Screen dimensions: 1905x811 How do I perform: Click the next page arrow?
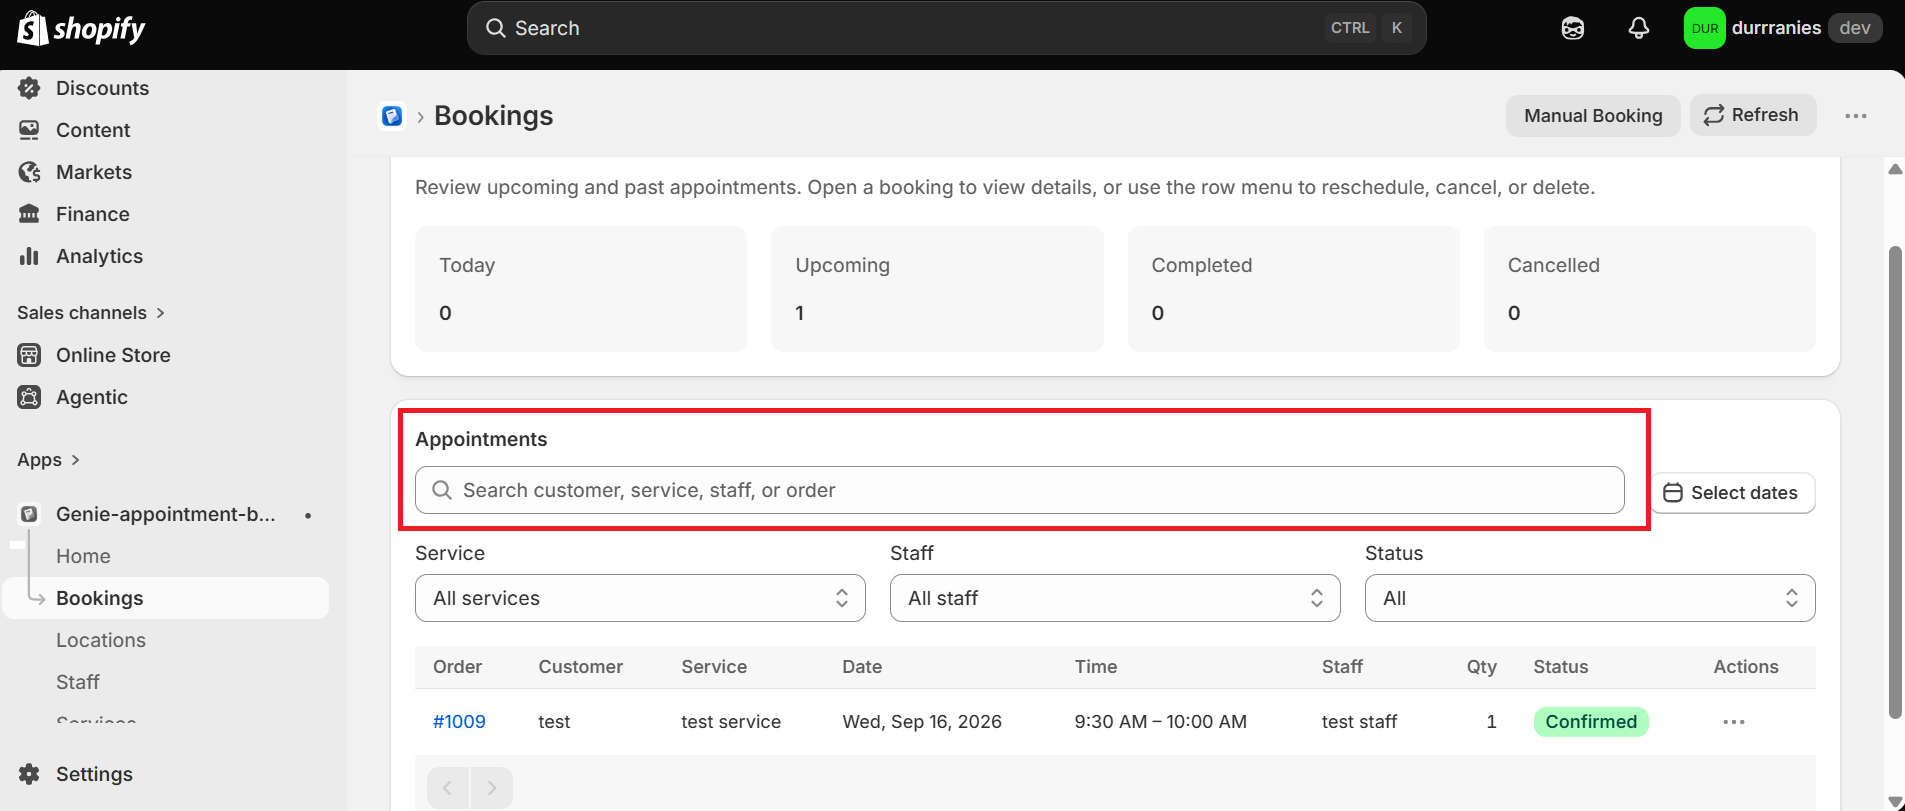pyautogui.click(x=491, y=788)
